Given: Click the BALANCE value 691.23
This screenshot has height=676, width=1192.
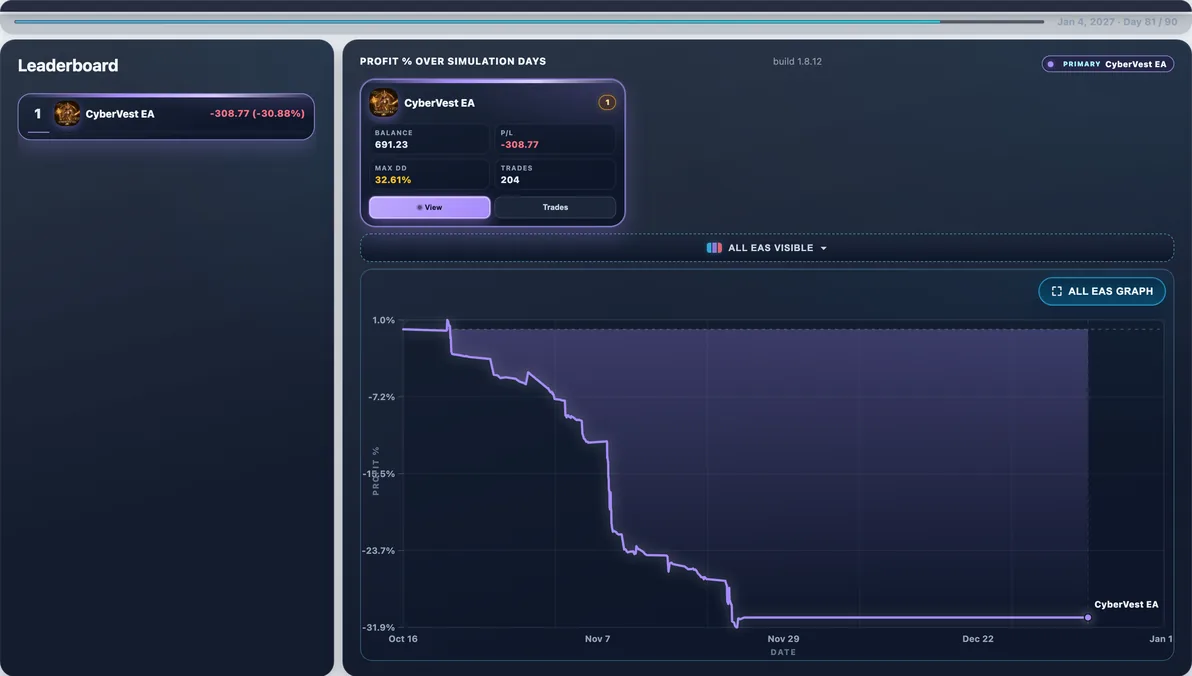Looking at the screenshot, I should point(392,144).
